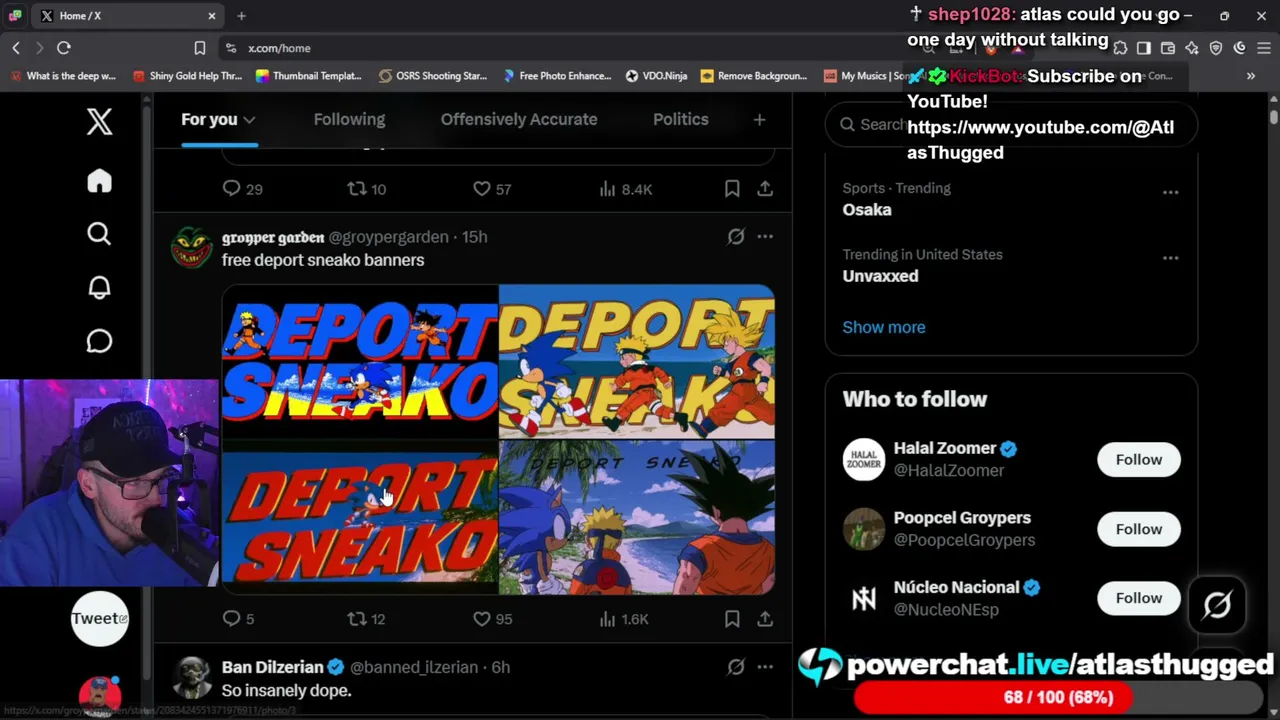Switch to the Politics tab
The height and width of the screenshot is (720, 1280).
click(x=681, y=119)
